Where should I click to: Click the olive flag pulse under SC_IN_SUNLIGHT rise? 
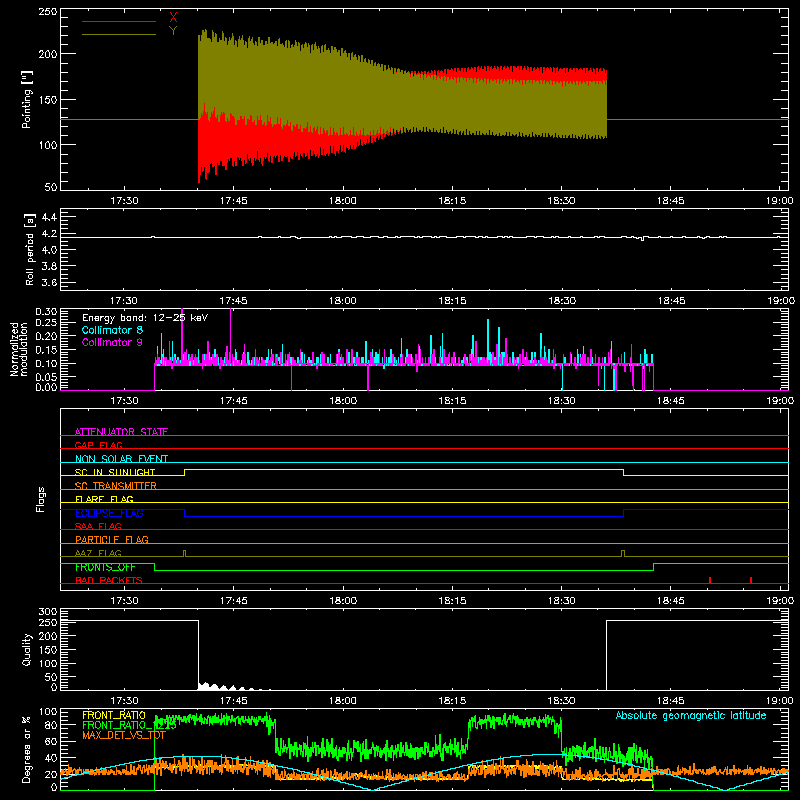click(185, 554)
